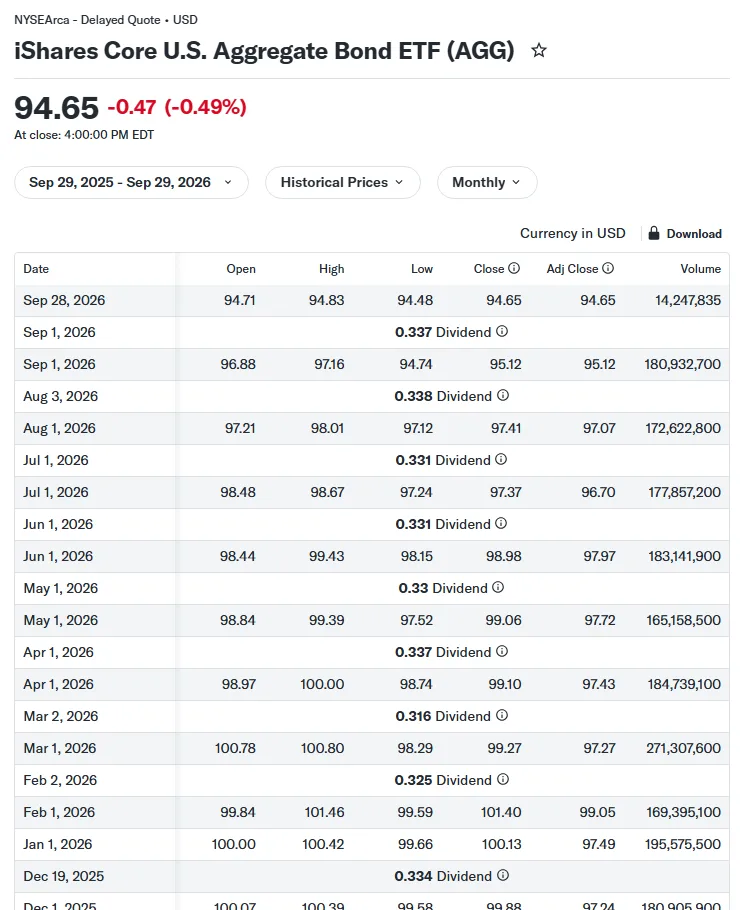
Task: Click adj close value 96.70
Action: pyautogui.click(x=598, y=492)
